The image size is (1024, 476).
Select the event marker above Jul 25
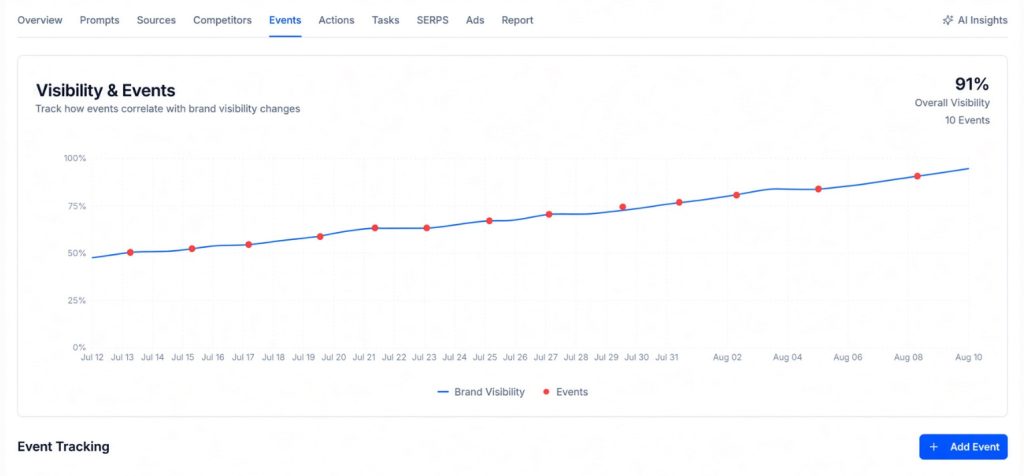point(489,221)
